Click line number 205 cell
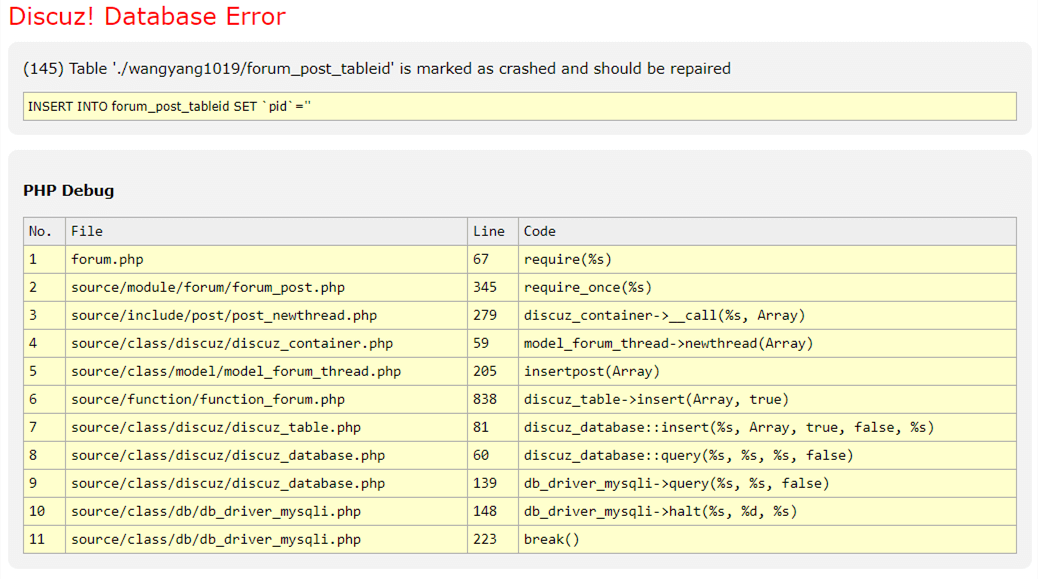Screen dimensions: 1038x579 tap(493, 371)
